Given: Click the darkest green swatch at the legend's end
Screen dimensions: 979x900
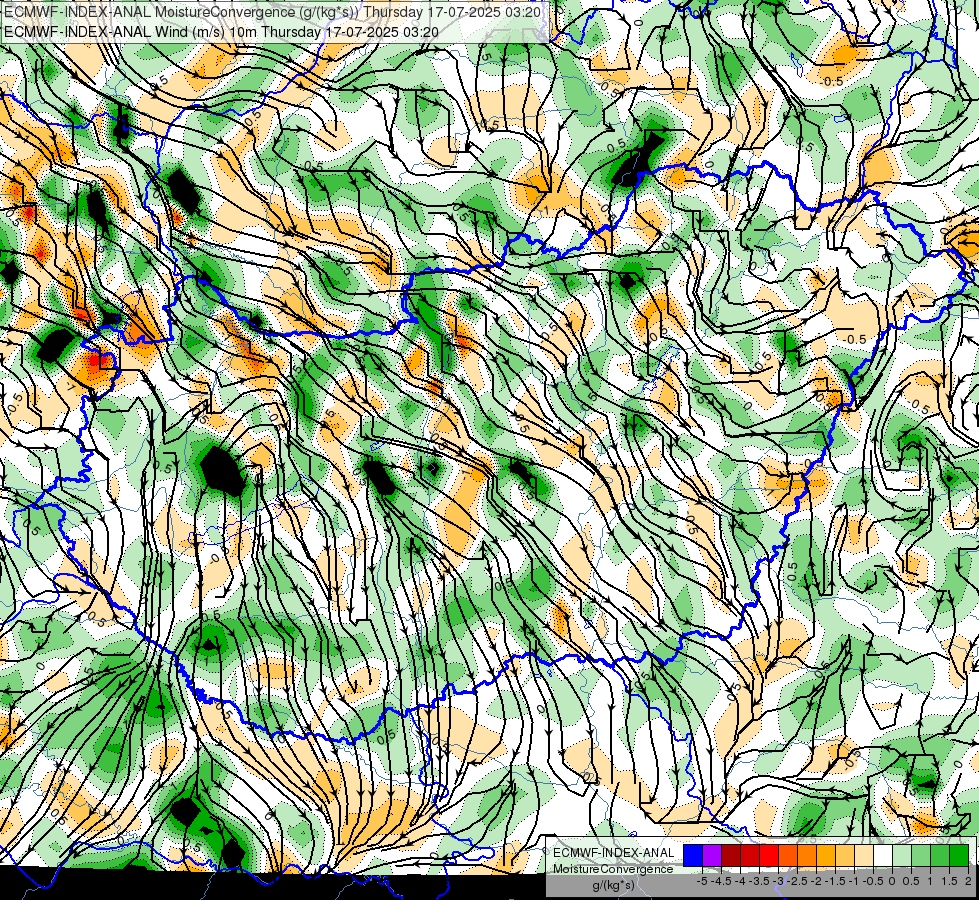Looking at the screenshot, I should tap(959, 856).
